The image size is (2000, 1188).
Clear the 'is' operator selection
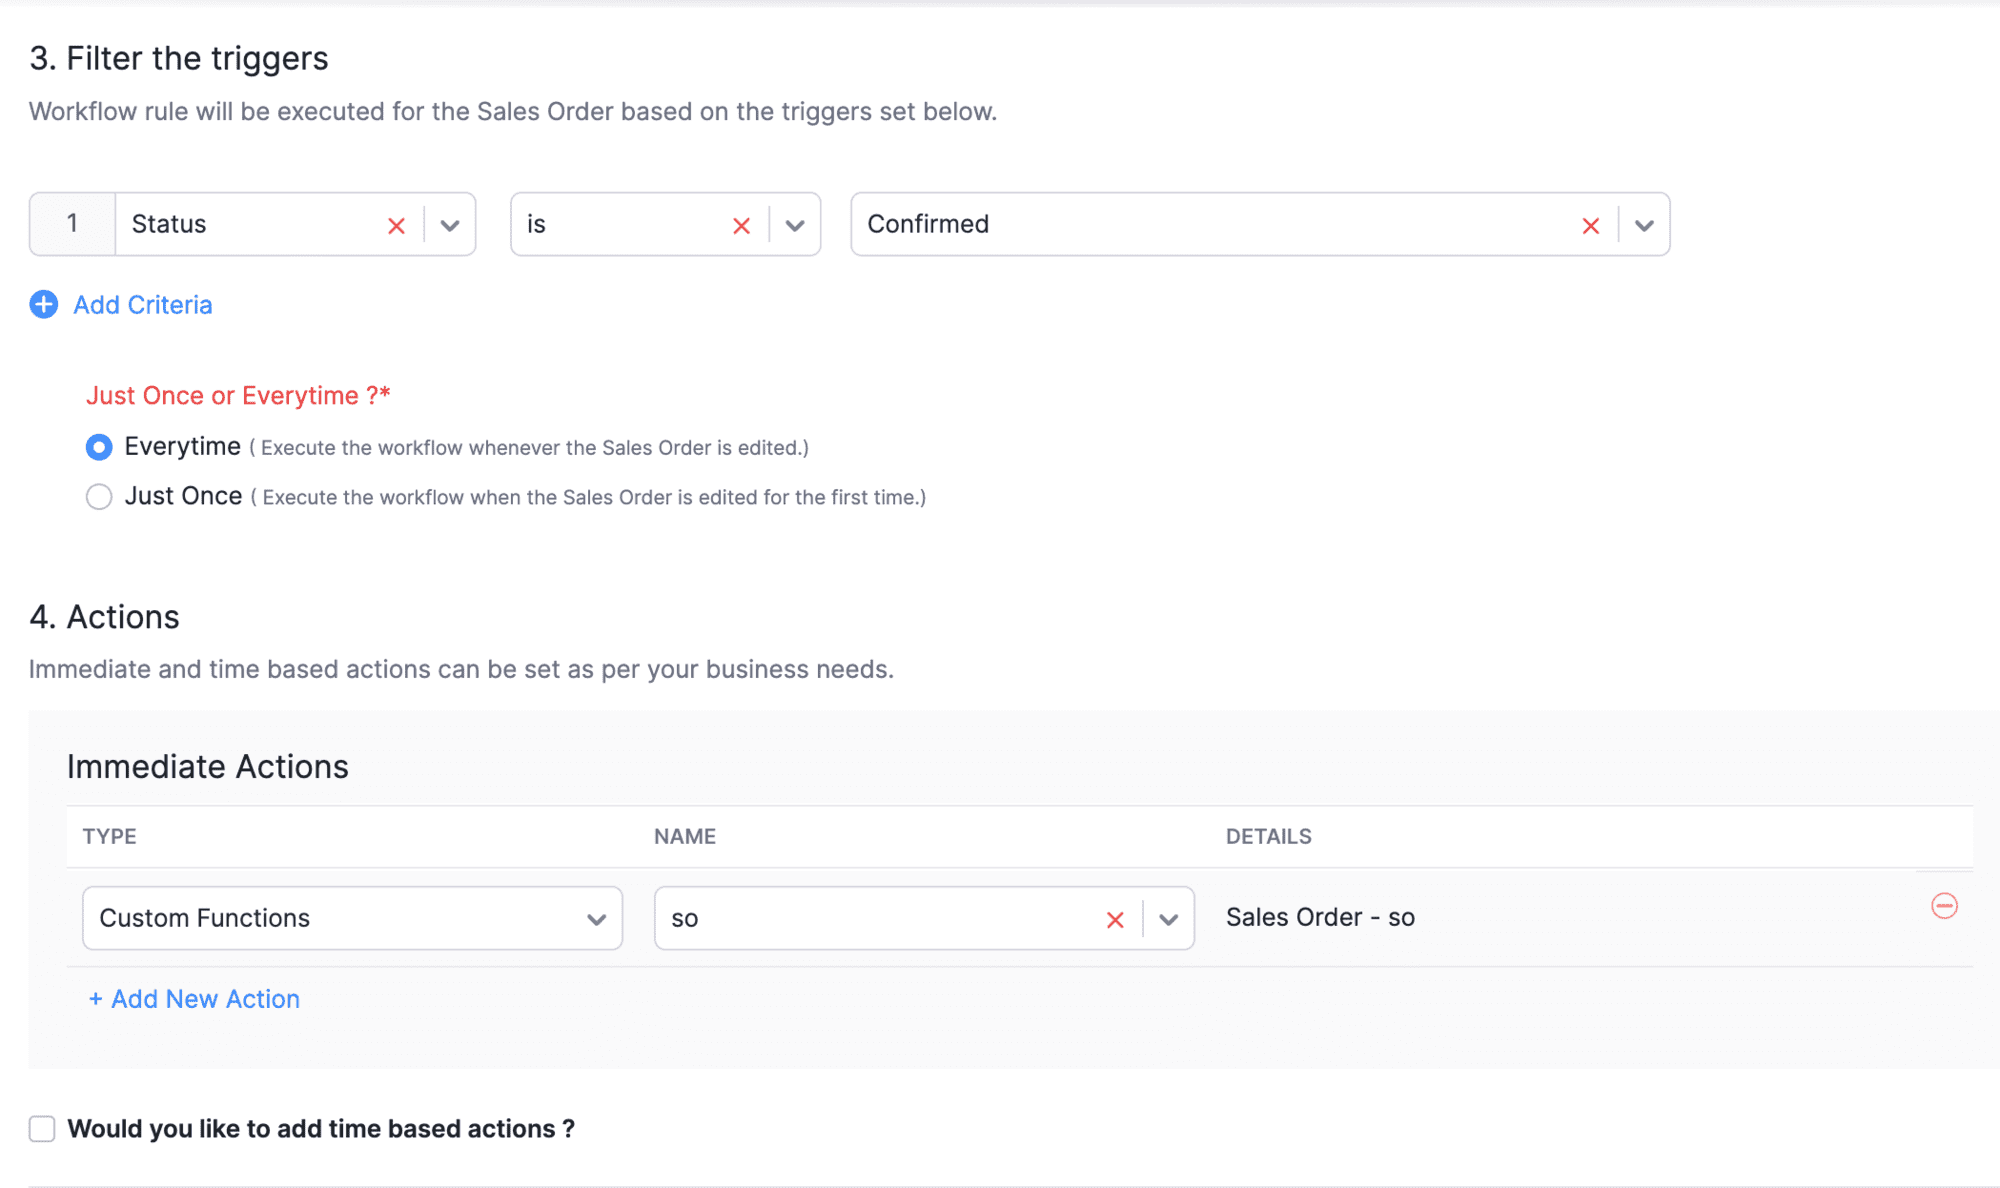coord(741,226)
